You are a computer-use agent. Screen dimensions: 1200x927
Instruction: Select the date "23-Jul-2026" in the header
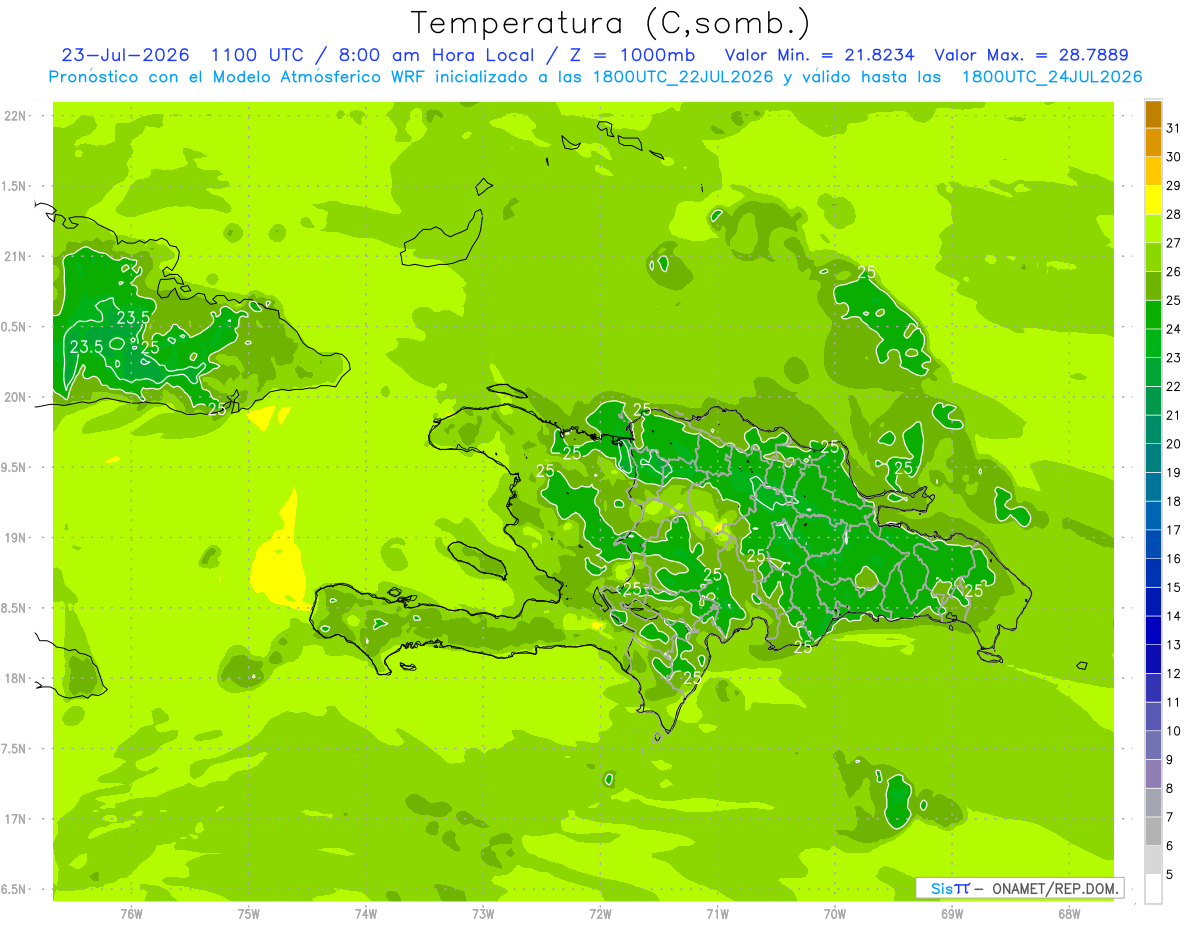[x=127, y=55]
